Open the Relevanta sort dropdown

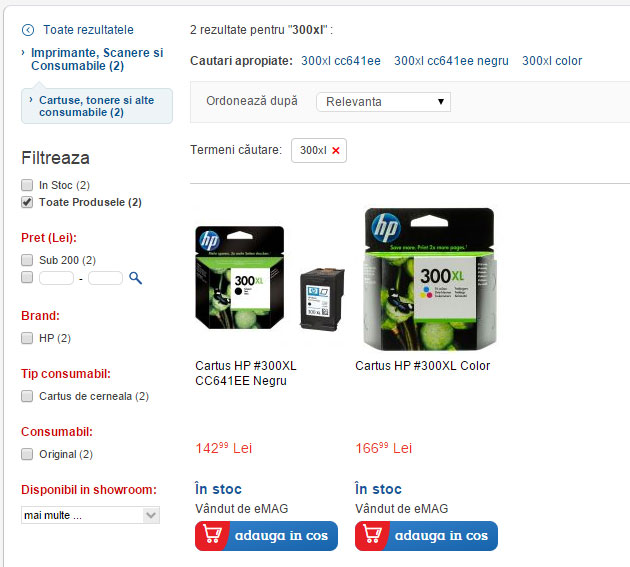coord(383,102)
